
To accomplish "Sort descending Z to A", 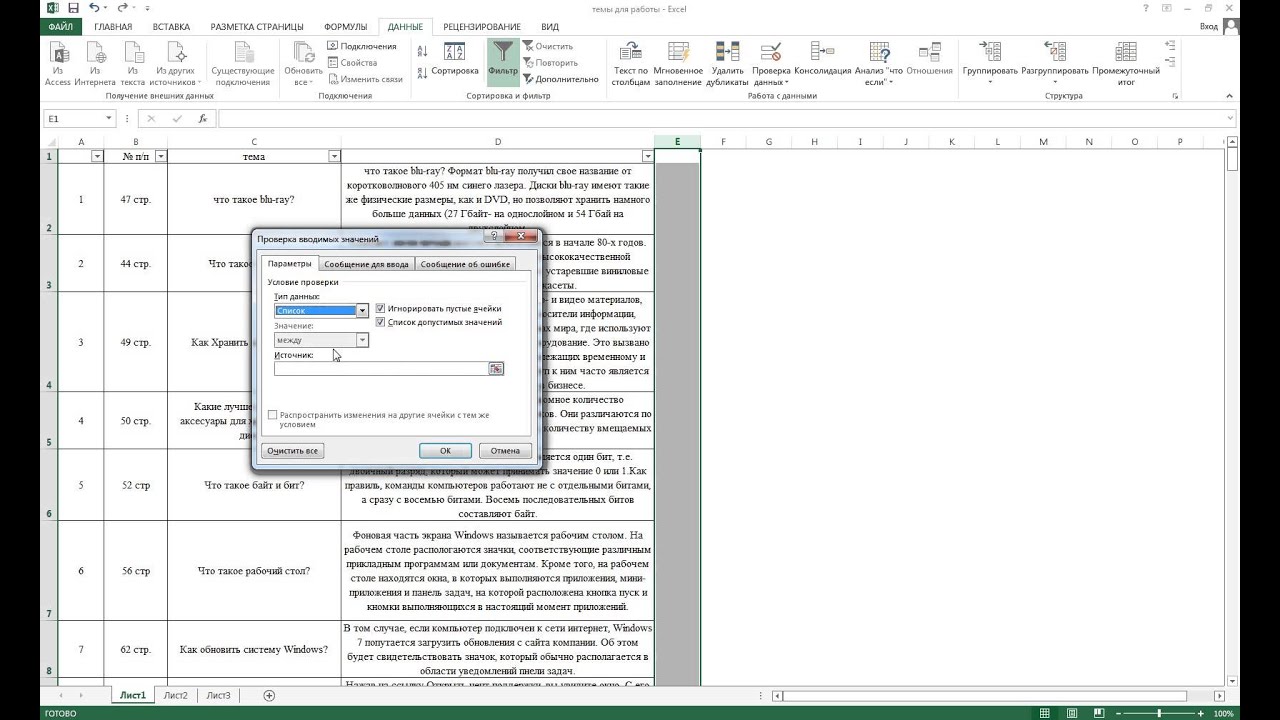I will click(422, 71).
